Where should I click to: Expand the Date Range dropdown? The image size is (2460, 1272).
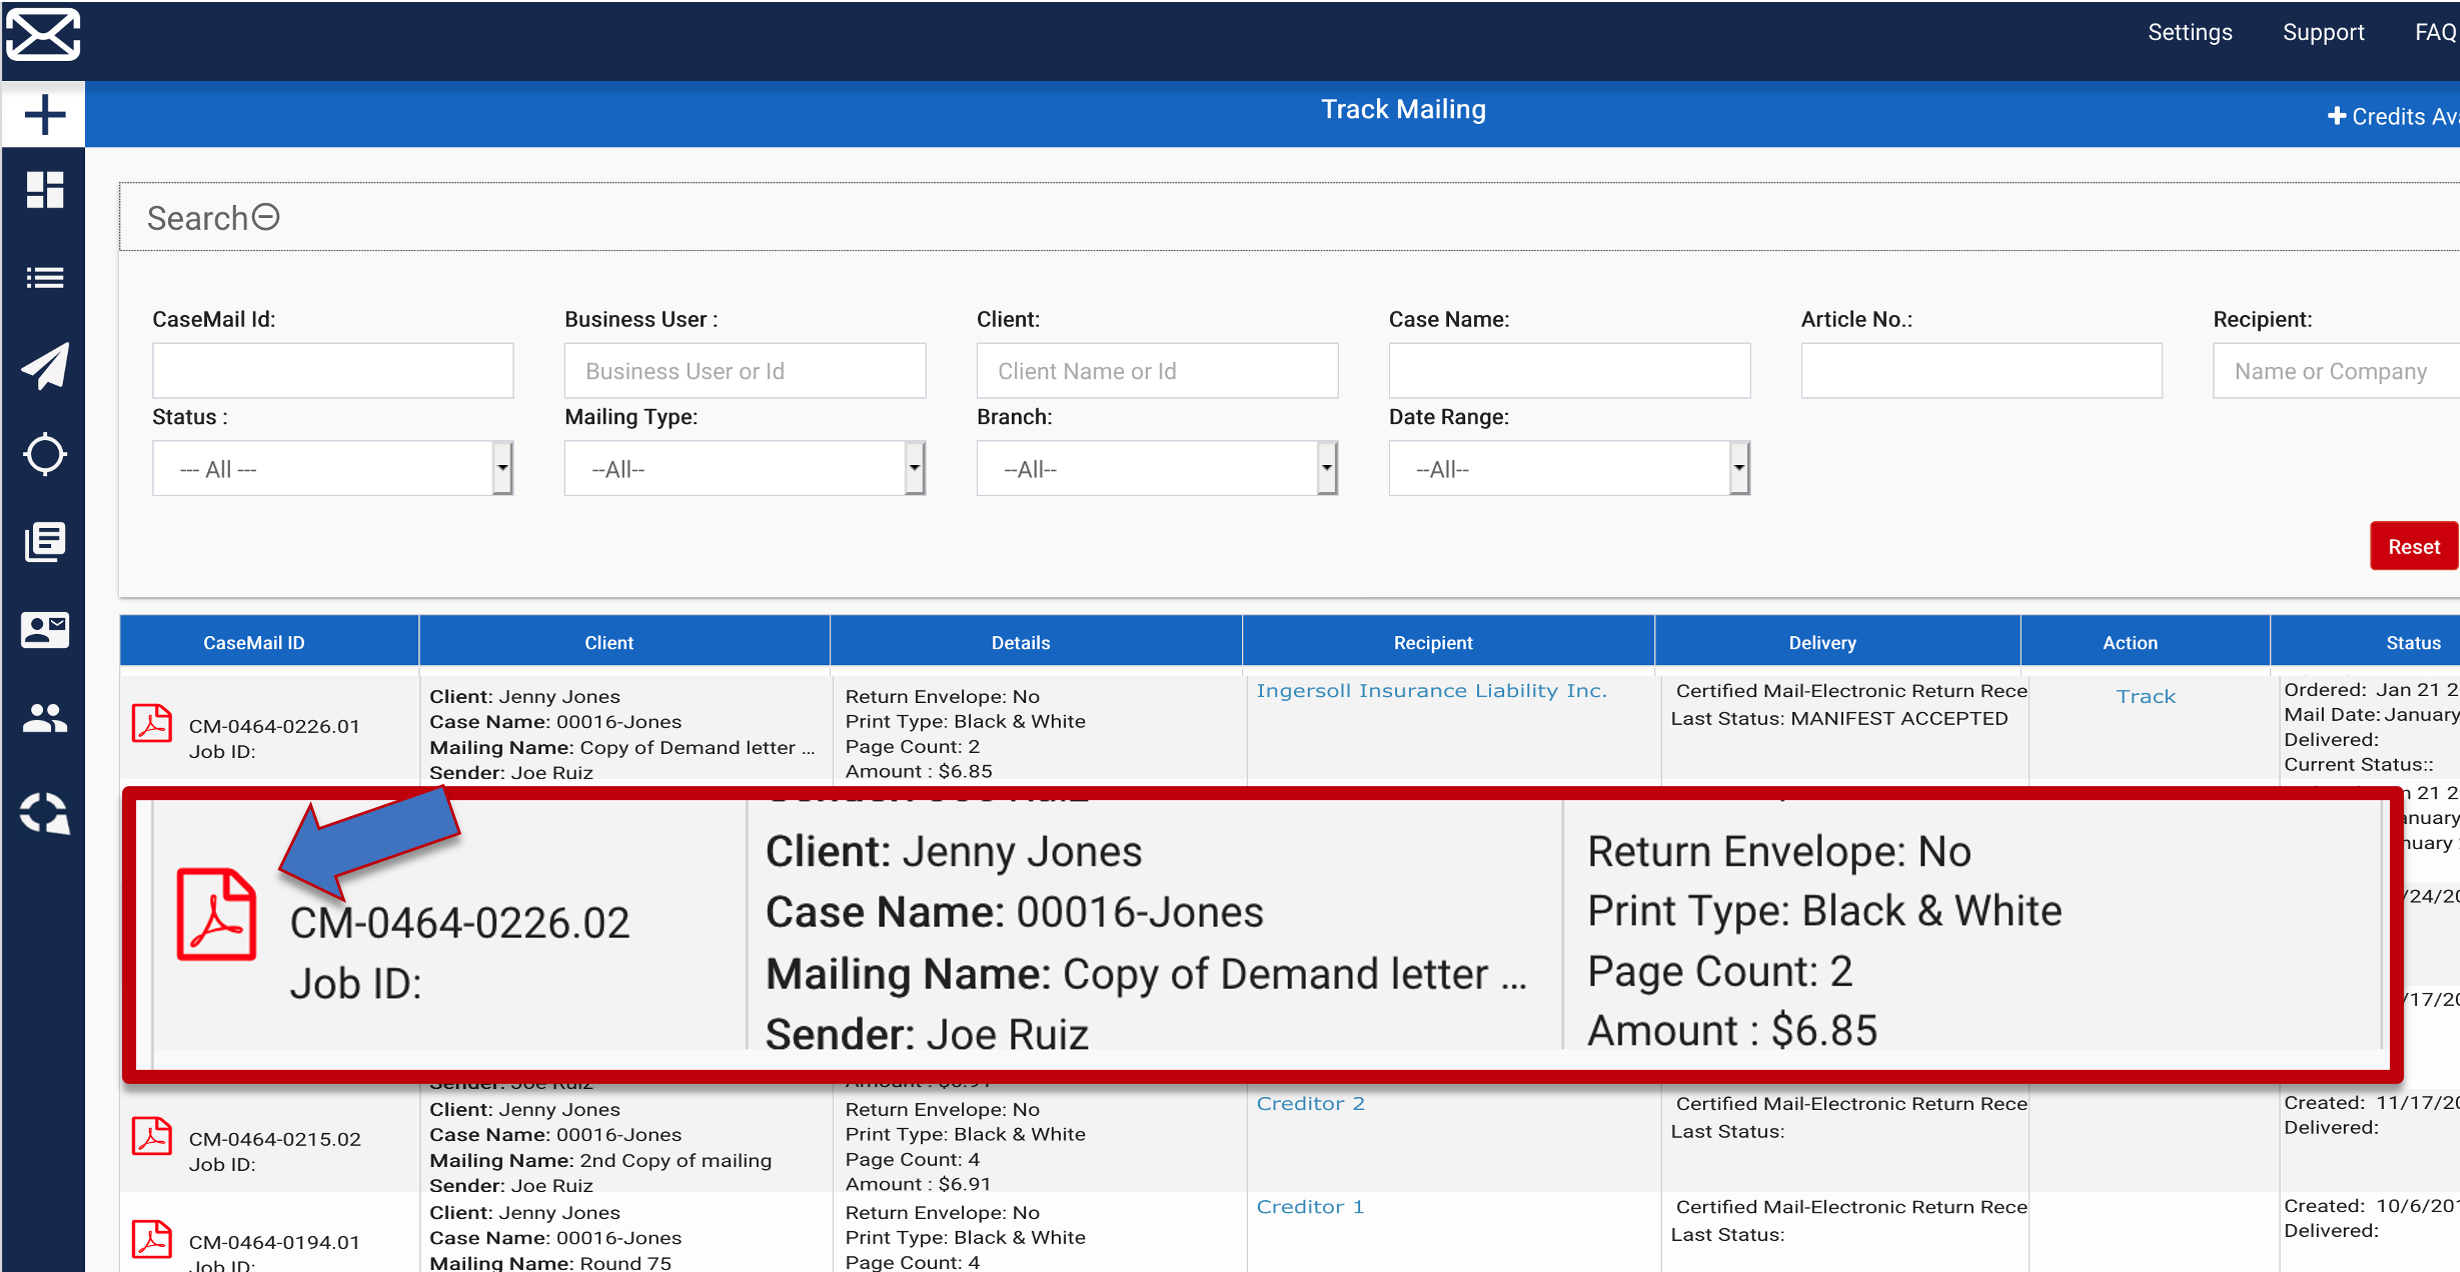coord(1568,468)
